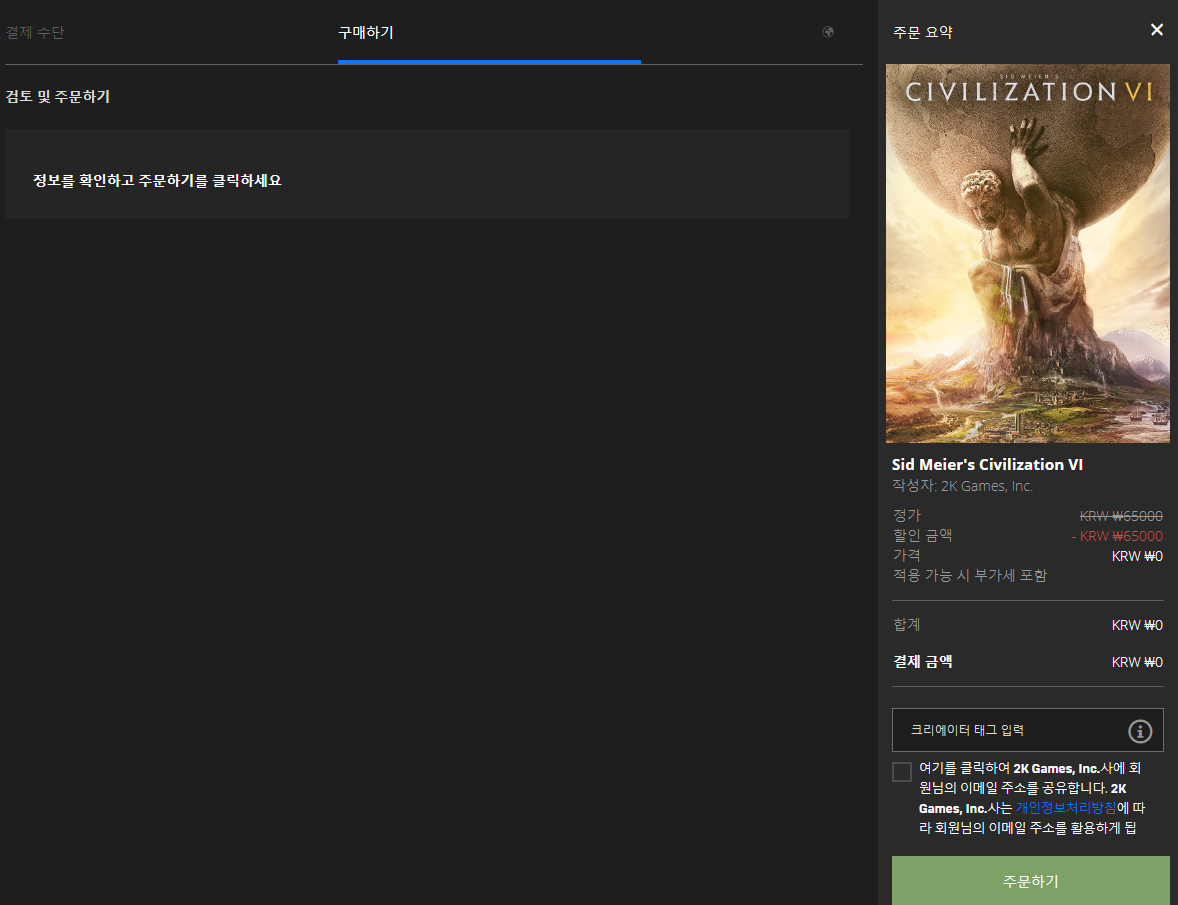Enable email sharing with 2K Games checkbox
This screenshot has width=1178, height=905.
click(x=902, y=771)
